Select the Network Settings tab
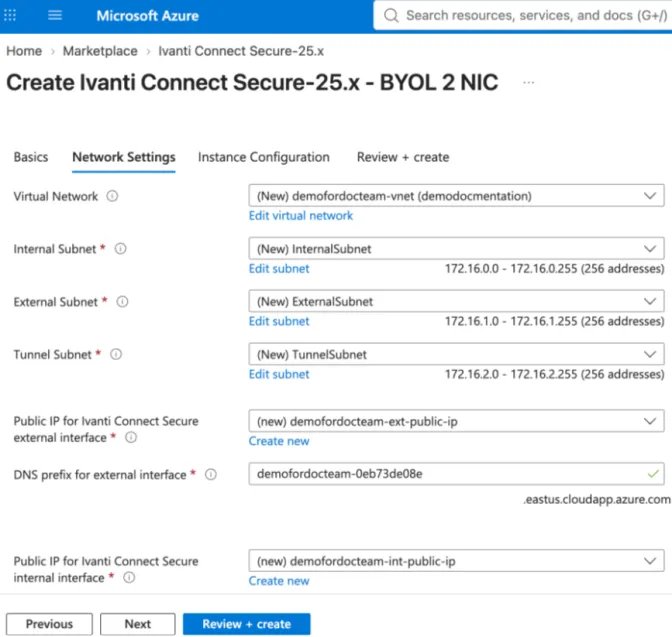The image size is (672, 637). pos(124,157)
